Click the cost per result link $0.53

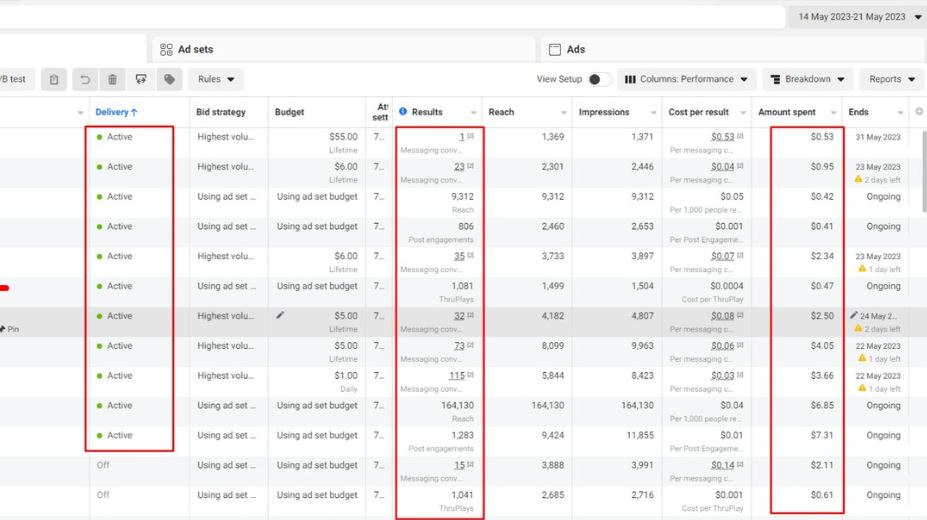(x=722, y=137)
